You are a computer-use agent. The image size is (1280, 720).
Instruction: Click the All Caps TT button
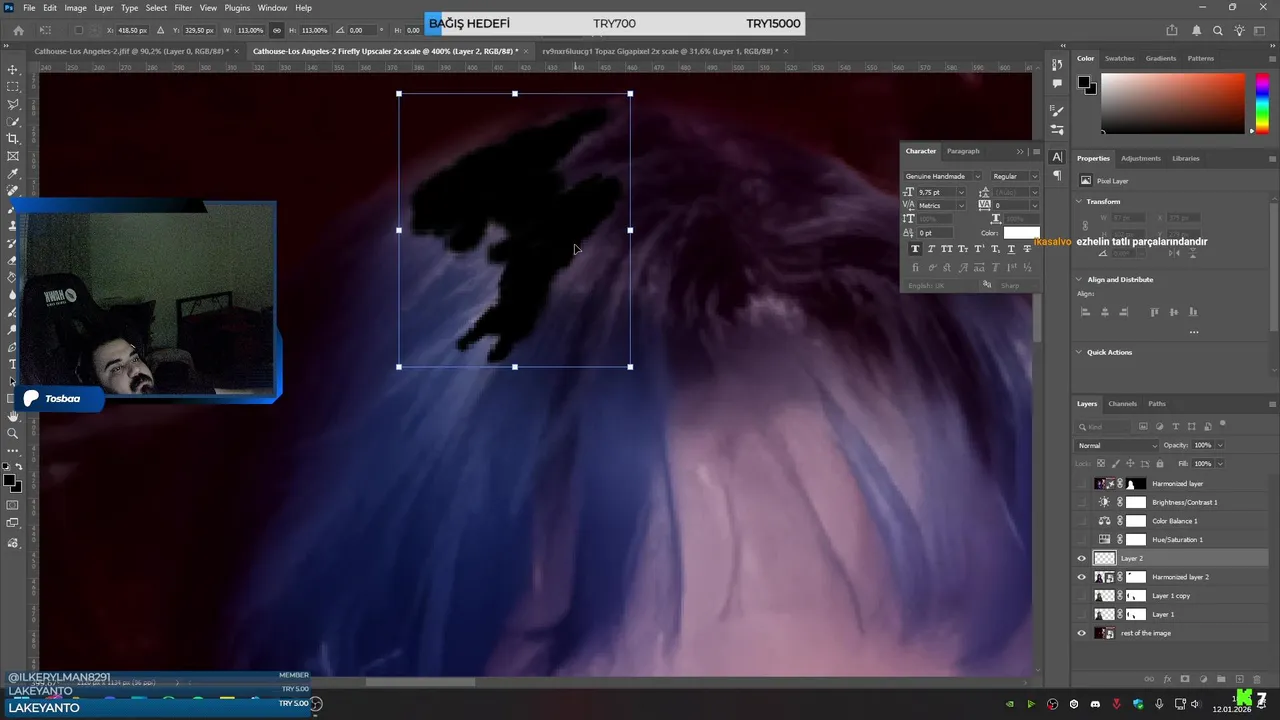[x=947, y=248]
